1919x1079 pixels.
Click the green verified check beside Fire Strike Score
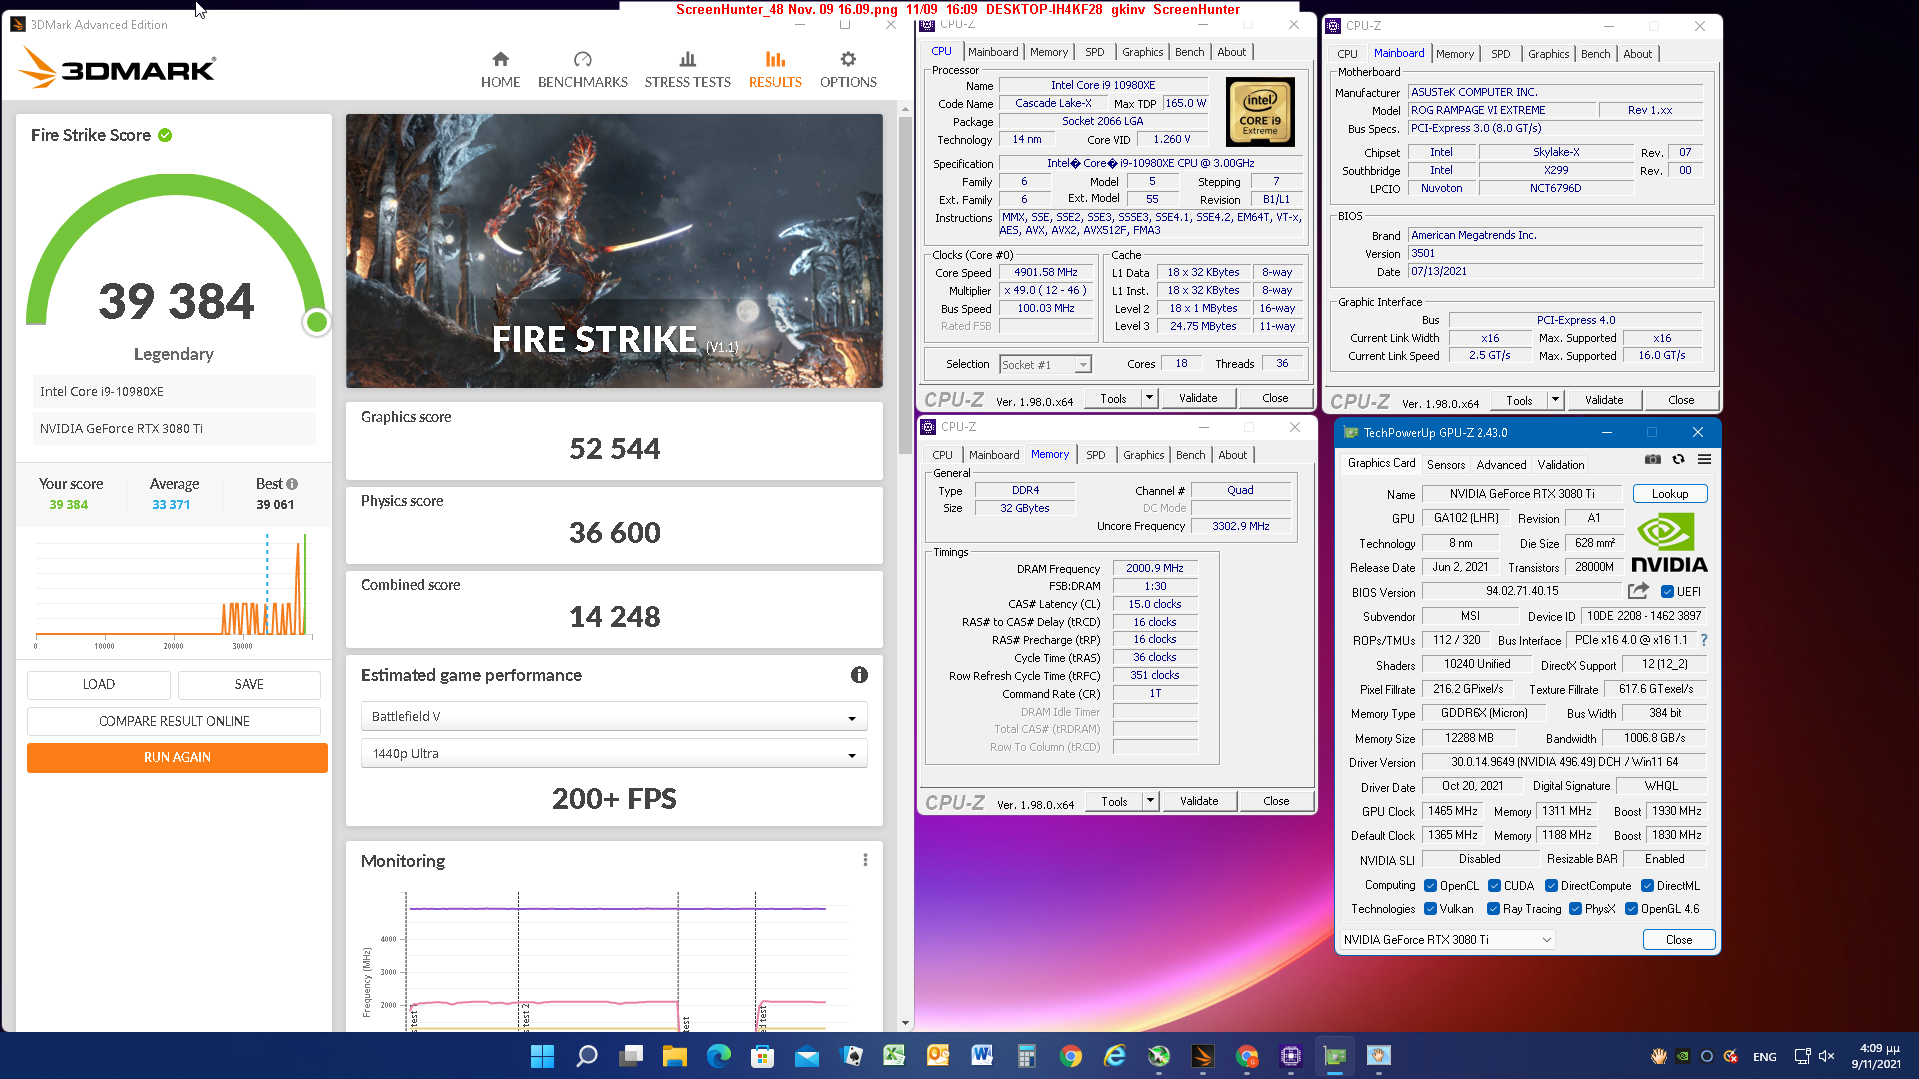tap(165, 135)
